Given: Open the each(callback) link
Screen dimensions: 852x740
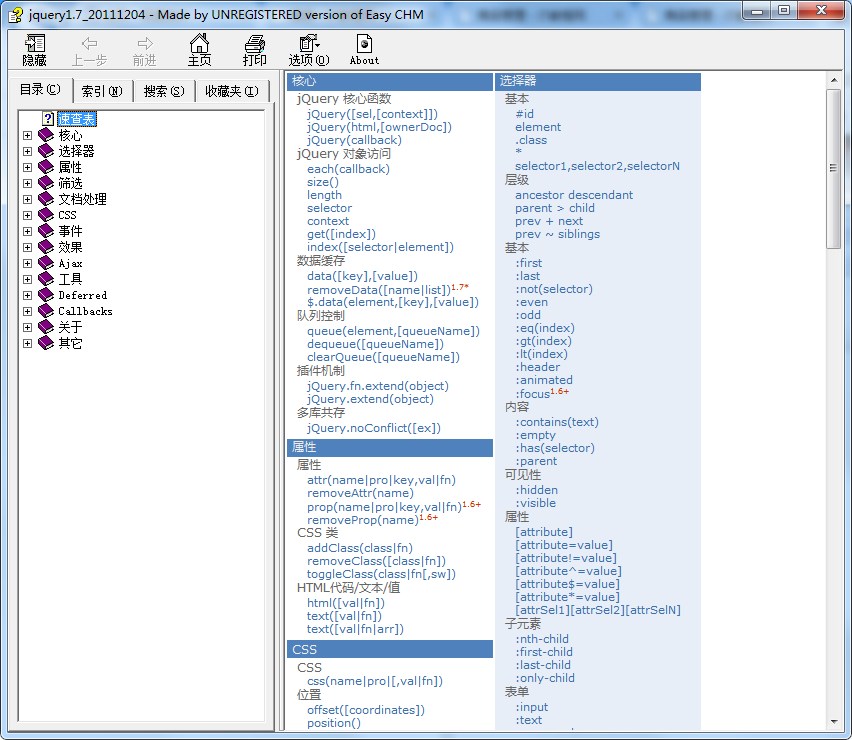Looking at the screenshot, I should click(348, 169).
